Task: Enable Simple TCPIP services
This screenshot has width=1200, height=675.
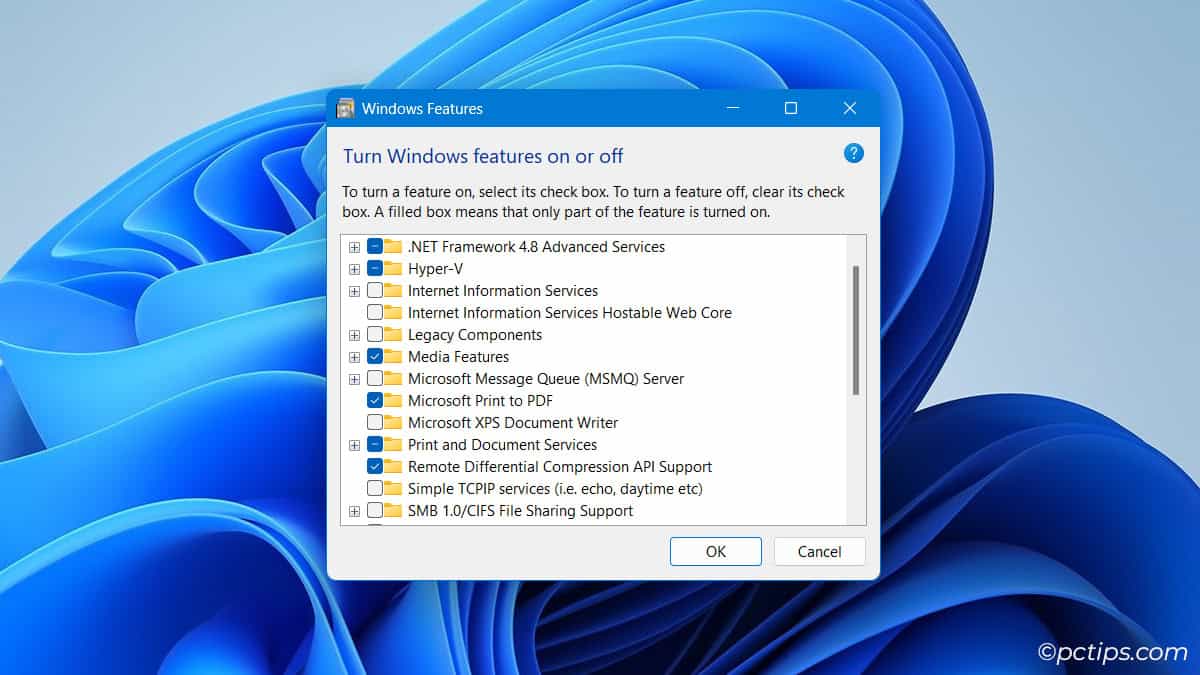Action: point(375,488)
